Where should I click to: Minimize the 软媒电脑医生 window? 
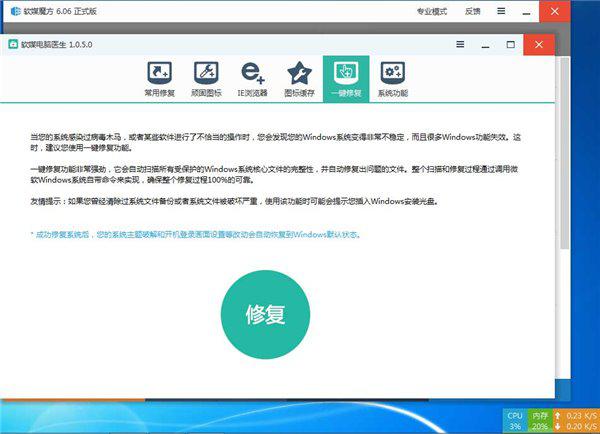[485, 44]
